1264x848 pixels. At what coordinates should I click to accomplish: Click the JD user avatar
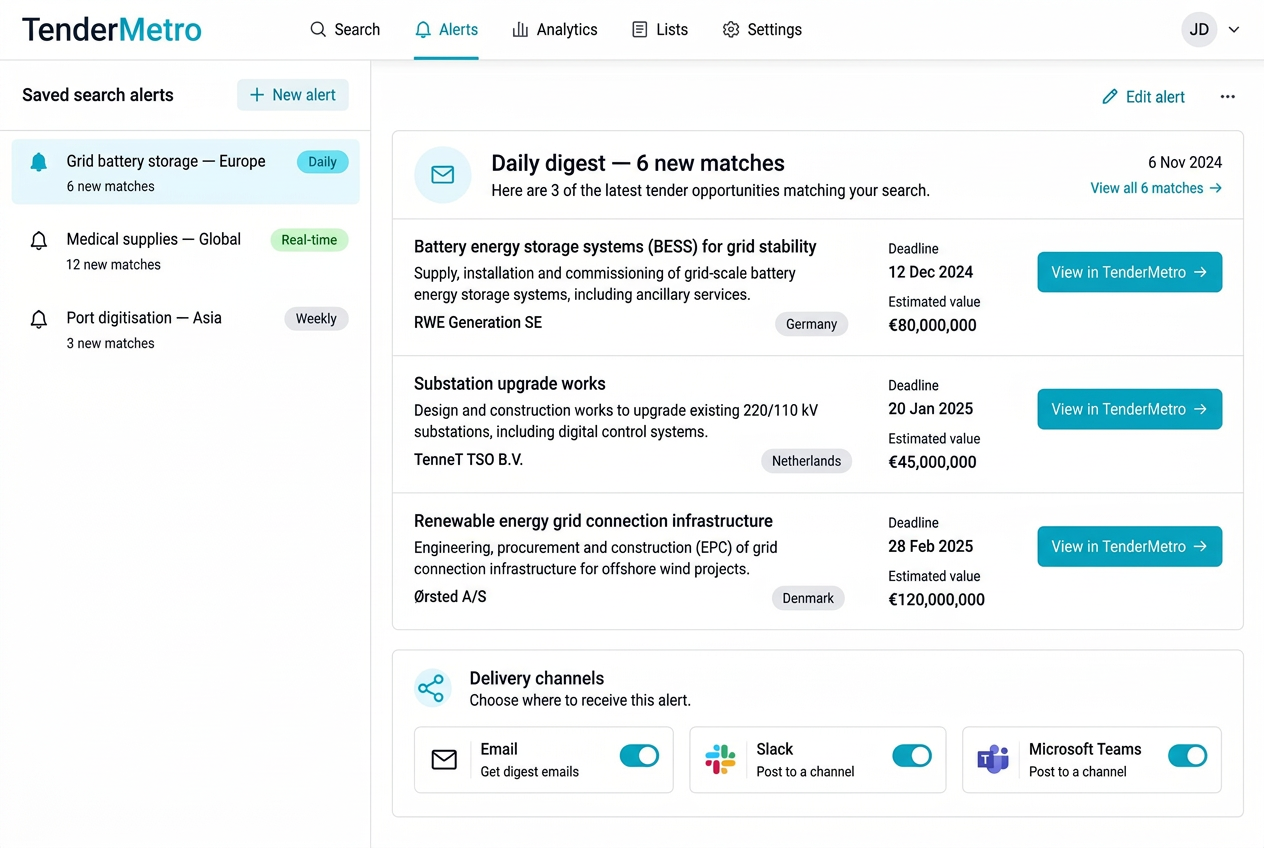pos(1199,29)
